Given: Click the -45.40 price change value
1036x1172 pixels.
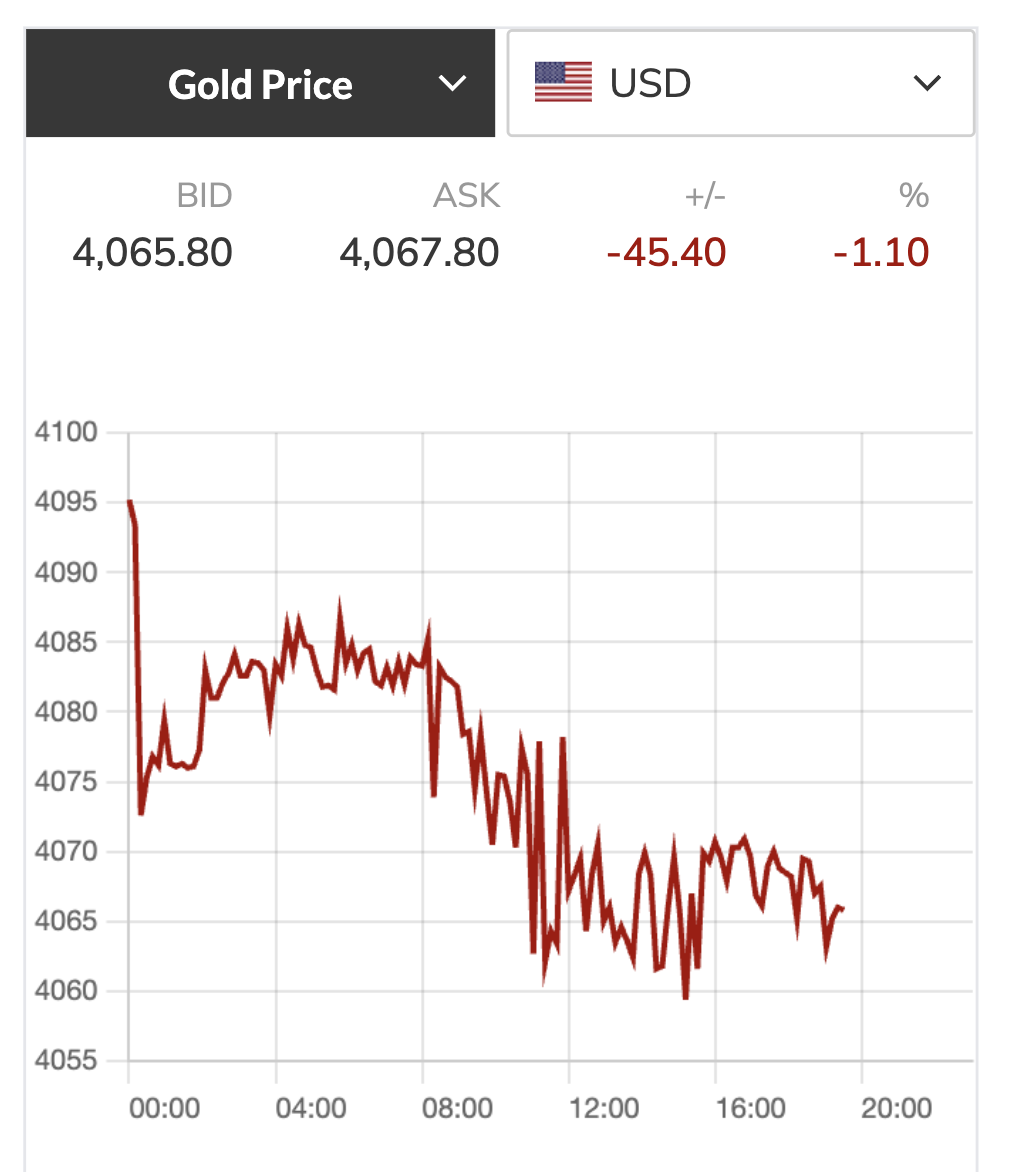Looking at the screenshot, I should coord(666,252).
